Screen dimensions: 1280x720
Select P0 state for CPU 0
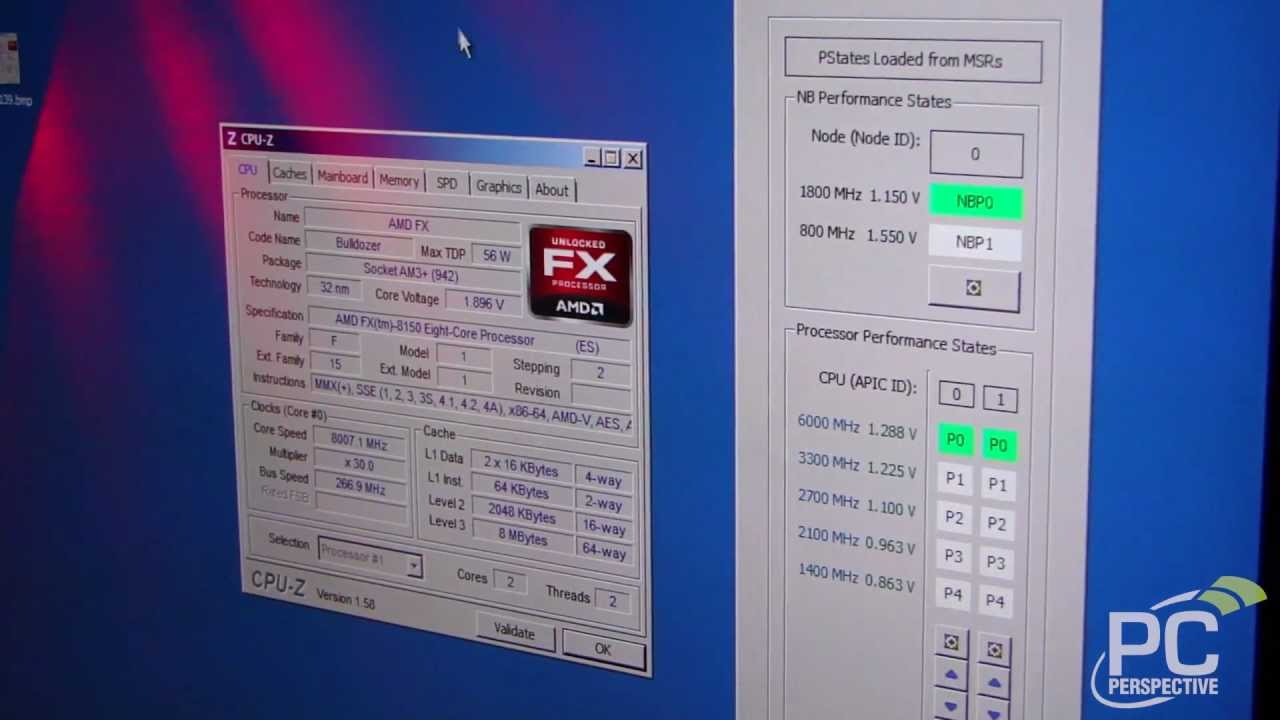click(x=955, y=440)
